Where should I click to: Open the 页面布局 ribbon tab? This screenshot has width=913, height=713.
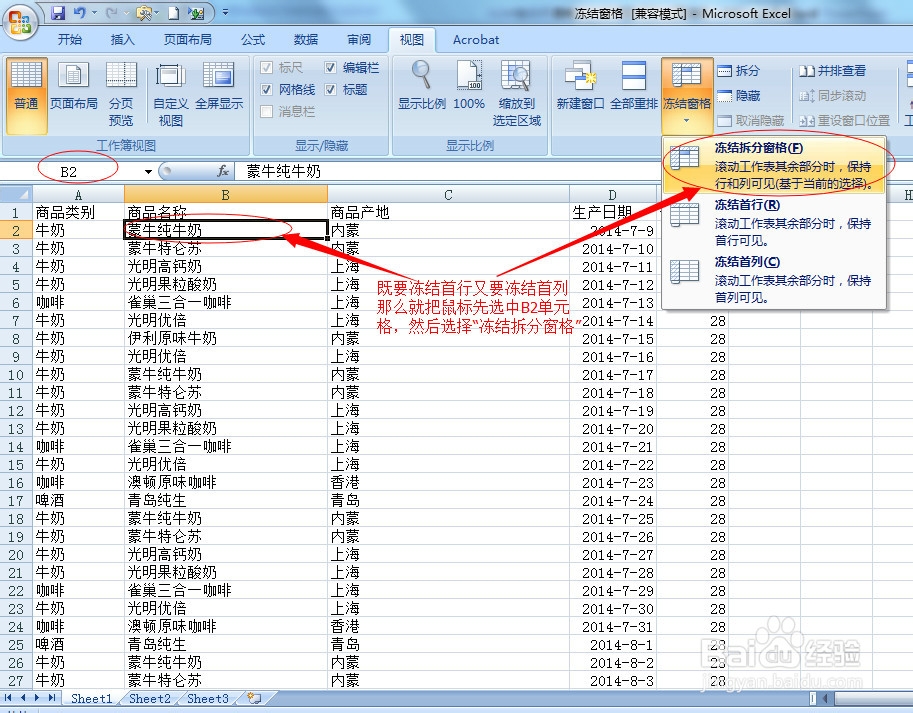[x=187, y=40]
